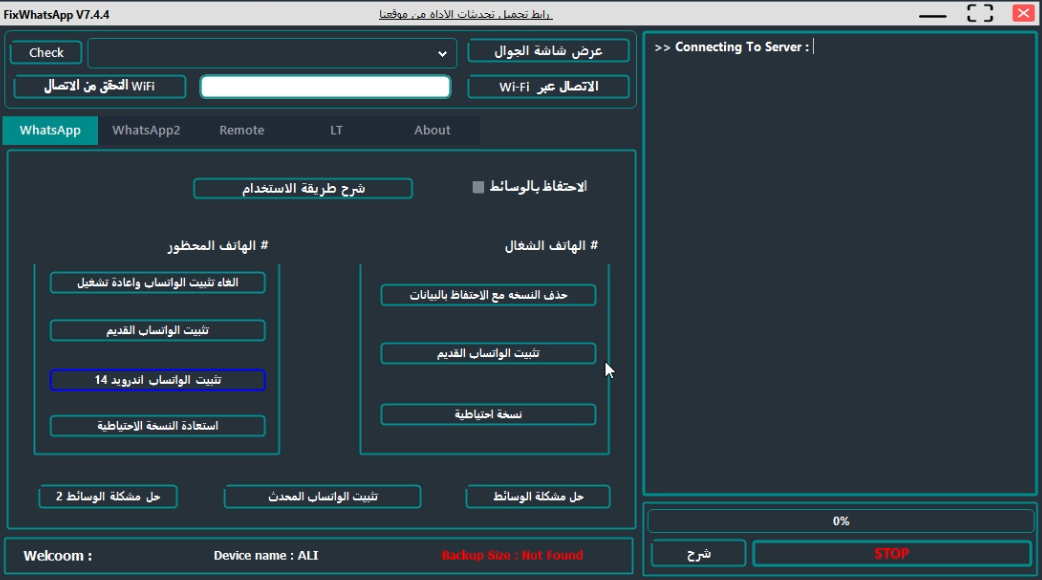The width and height of the screenshot is (1042, 580).
Task: Click the الاتصال عبر Wi-Fi button
Action: [548, 87]
